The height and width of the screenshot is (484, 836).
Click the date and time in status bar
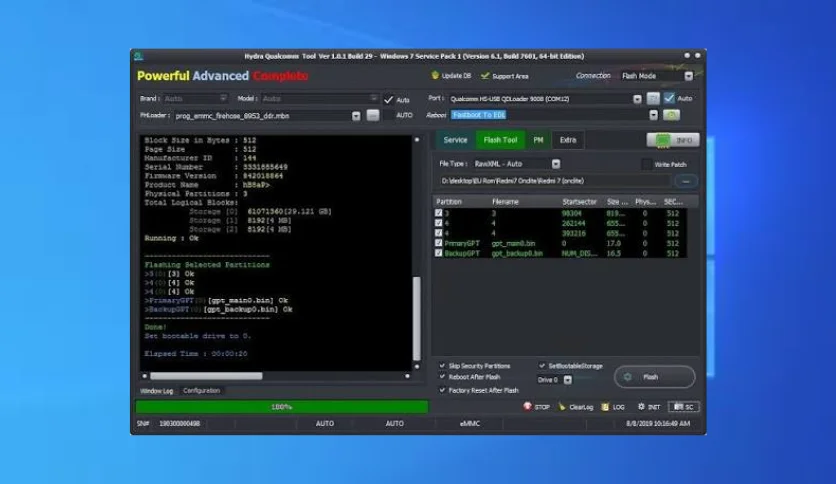coord(658,423)
